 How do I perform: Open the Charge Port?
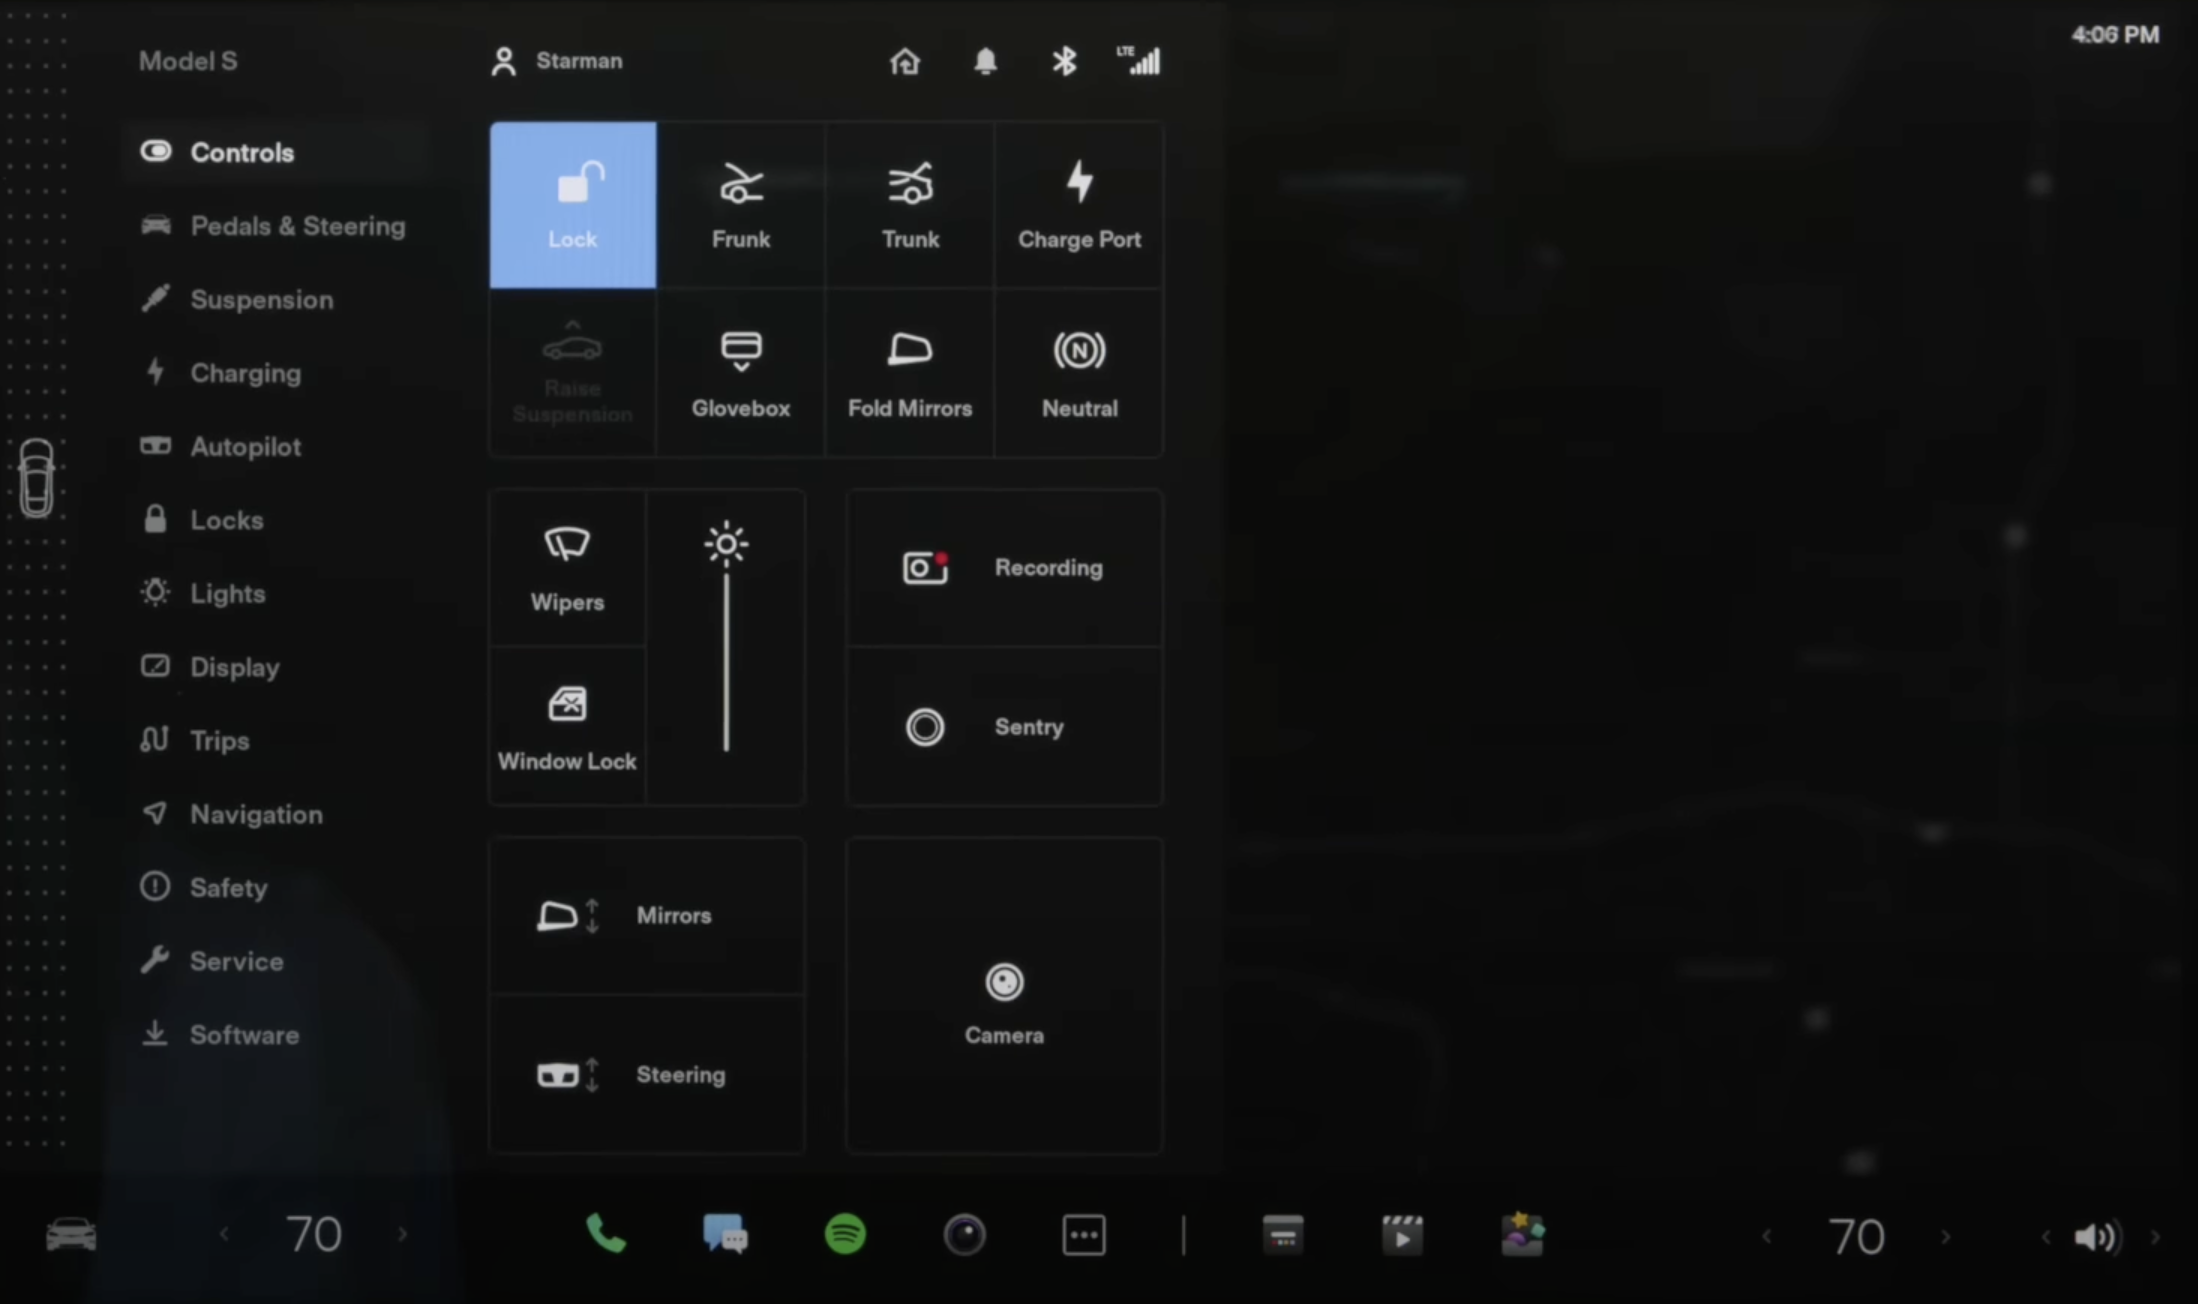[1079, 205]
